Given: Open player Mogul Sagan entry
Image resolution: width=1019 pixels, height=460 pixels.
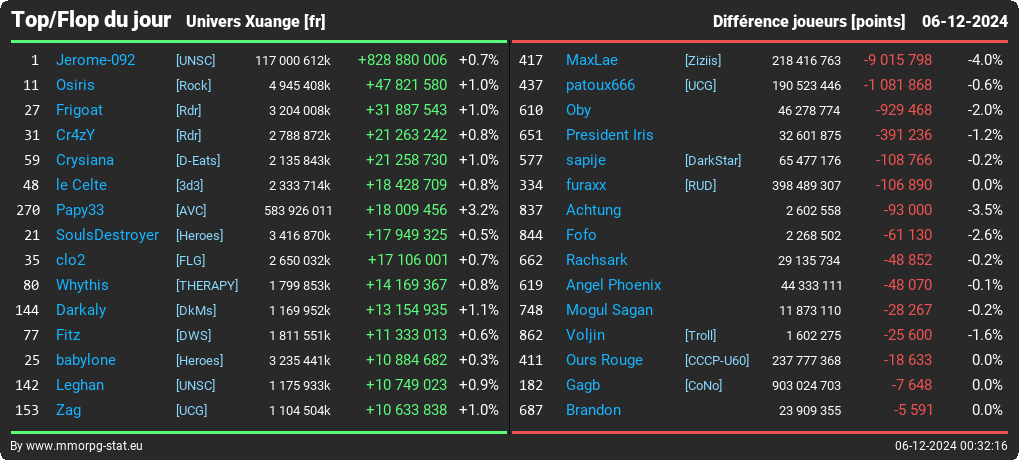Looking at the screenshot, I should point(610,311).
